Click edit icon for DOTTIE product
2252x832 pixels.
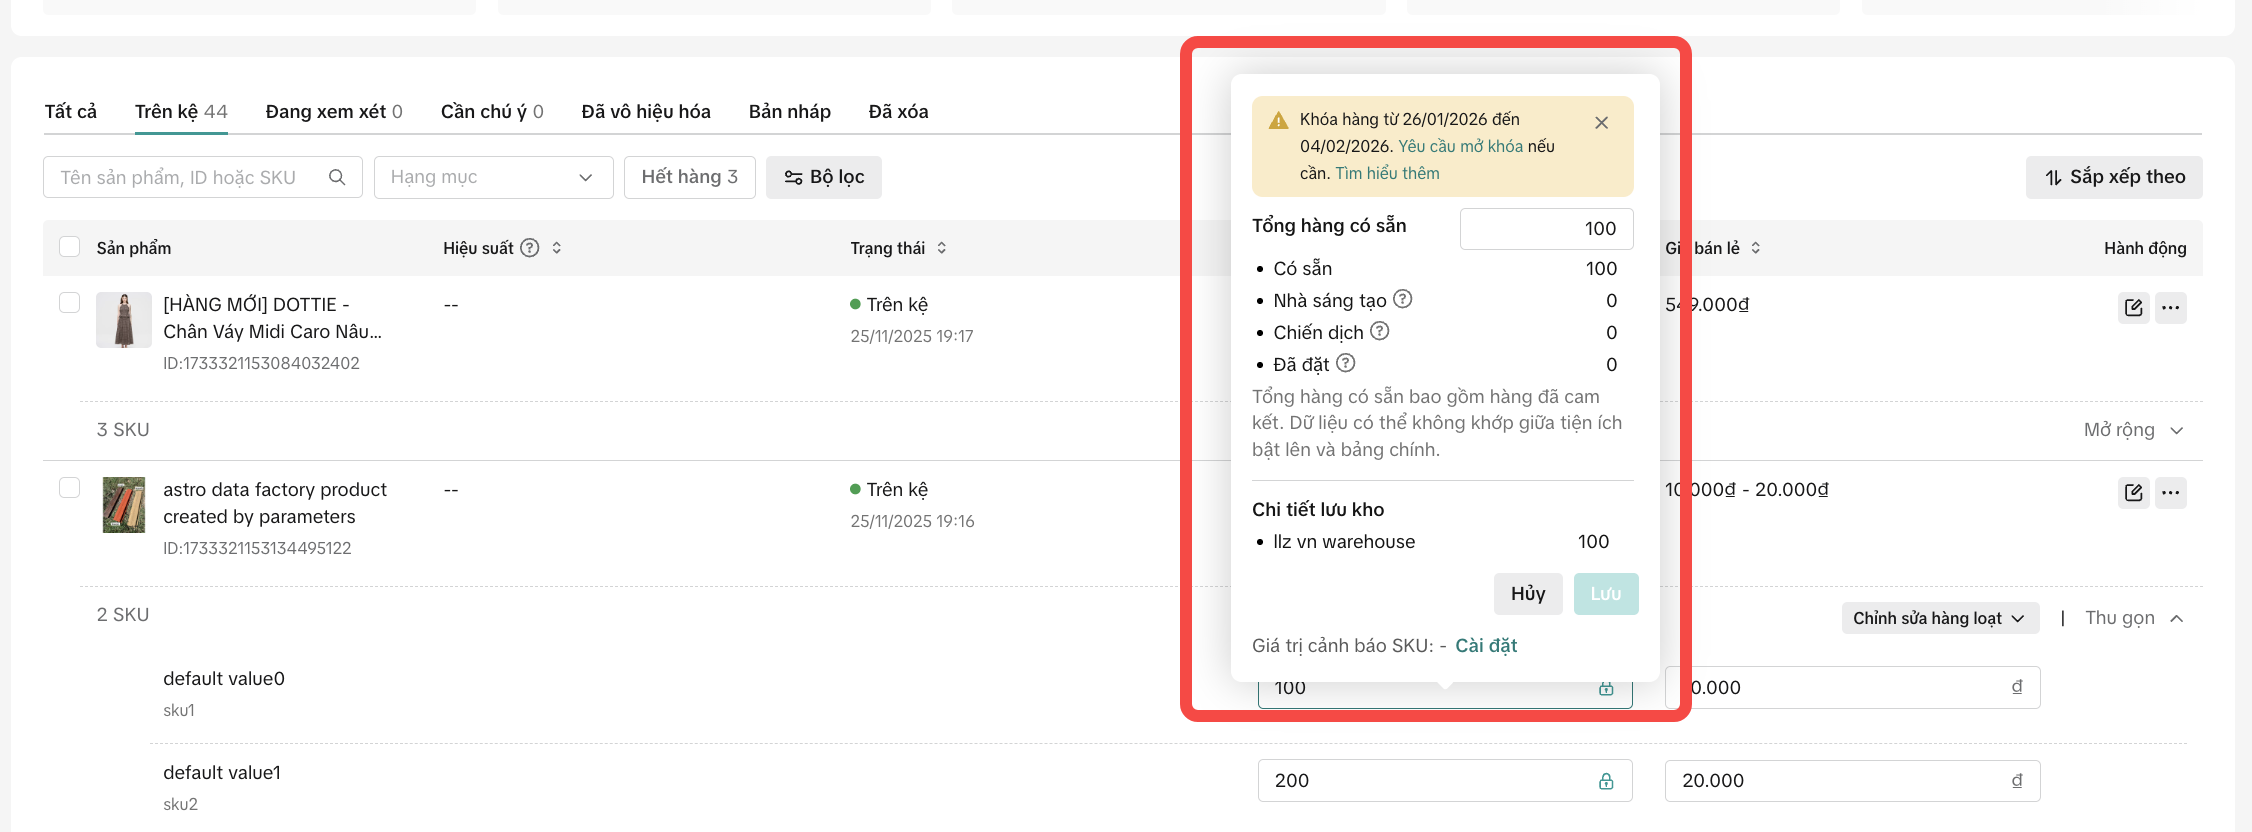point(2133,307)
